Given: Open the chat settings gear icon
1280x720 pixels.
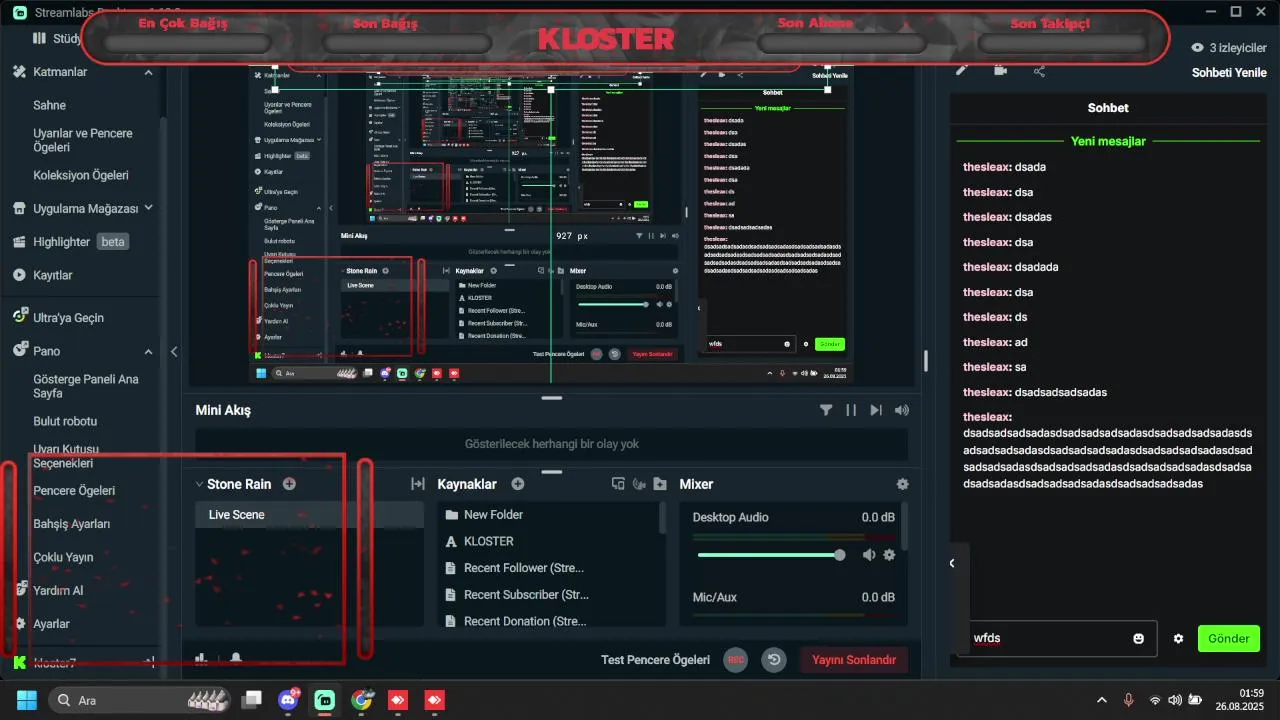Looking at the screenshot, I should coord(1178,638).
